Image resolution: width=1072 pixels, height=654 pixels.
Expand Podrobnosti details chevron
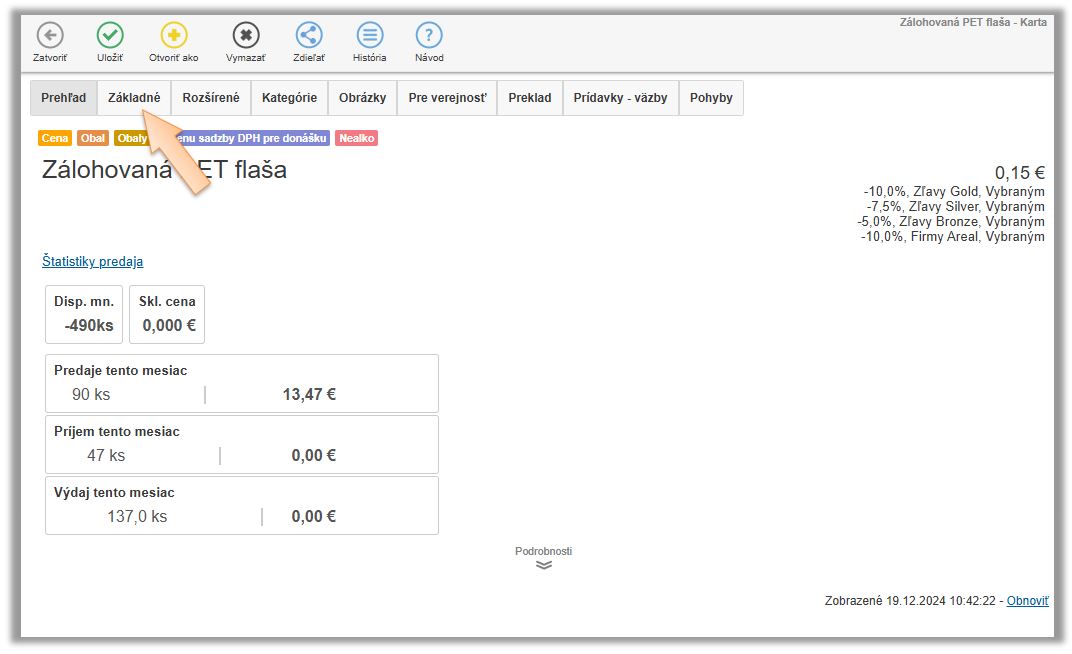click(x=543, y=564)
